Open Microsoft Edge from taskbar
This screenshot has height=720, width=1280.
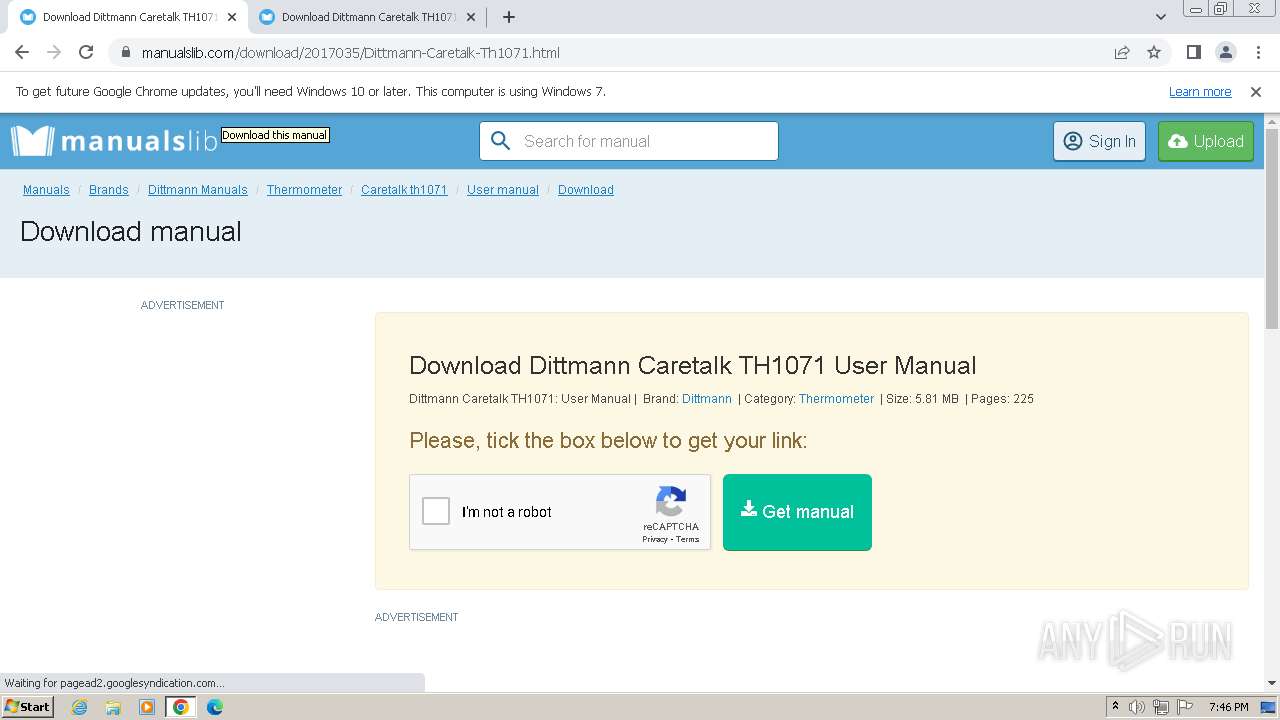[215, 707]
